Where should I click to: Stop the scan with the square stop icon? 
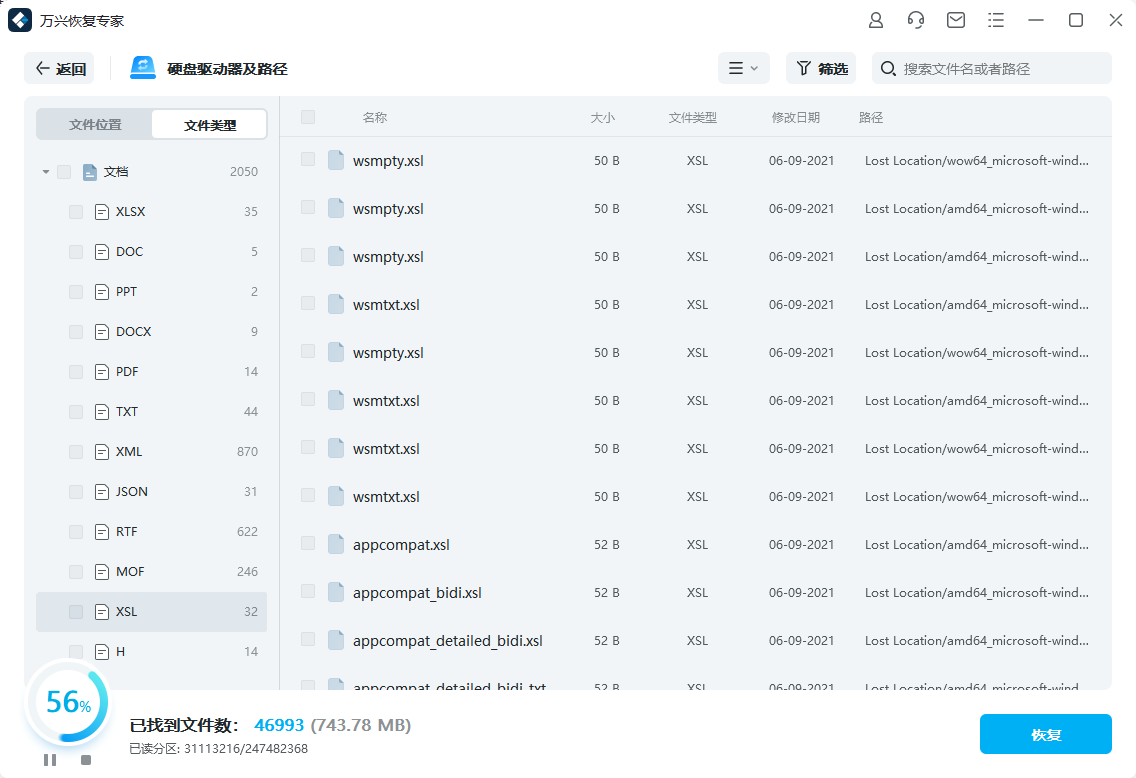pyautogui.click(x=86, y=760)
